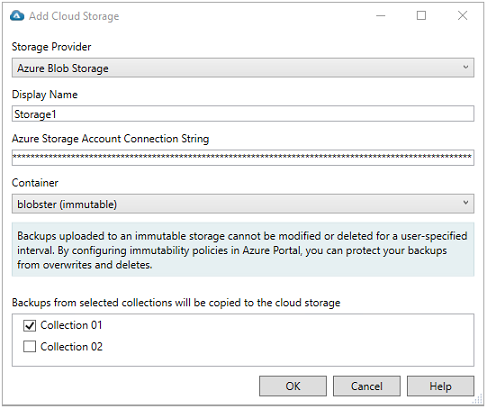Click the immutable storage information box
This screenshot has height=409, width=487.
(x=243, y=250)
